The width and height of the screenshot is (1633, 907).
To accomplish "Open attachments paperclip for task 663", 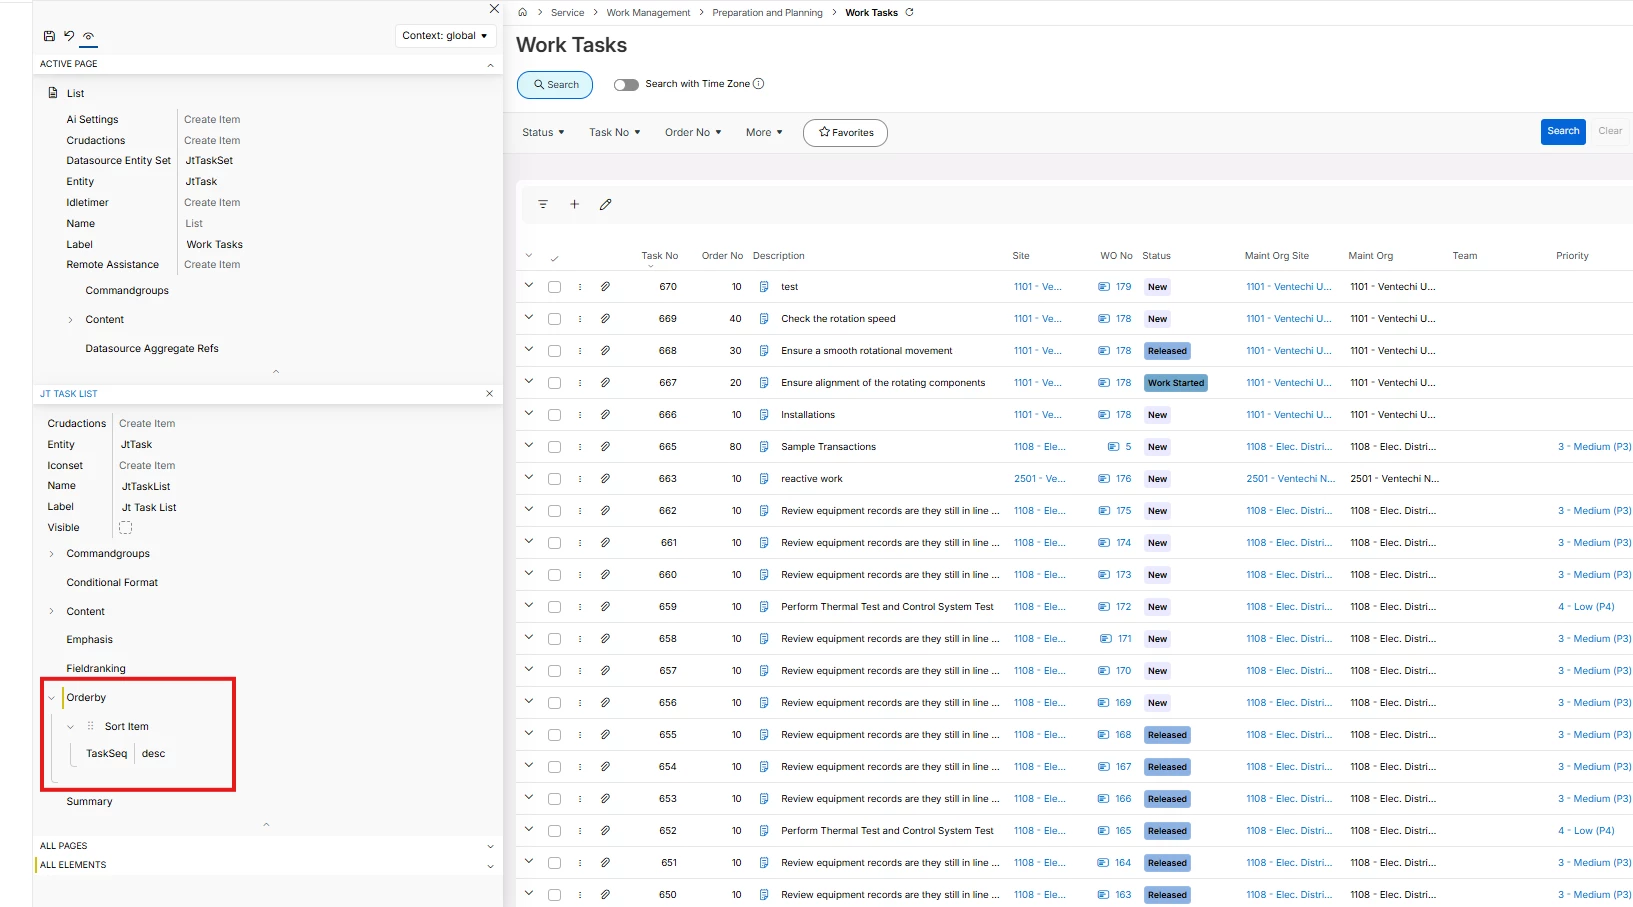I will pos(605,479).
